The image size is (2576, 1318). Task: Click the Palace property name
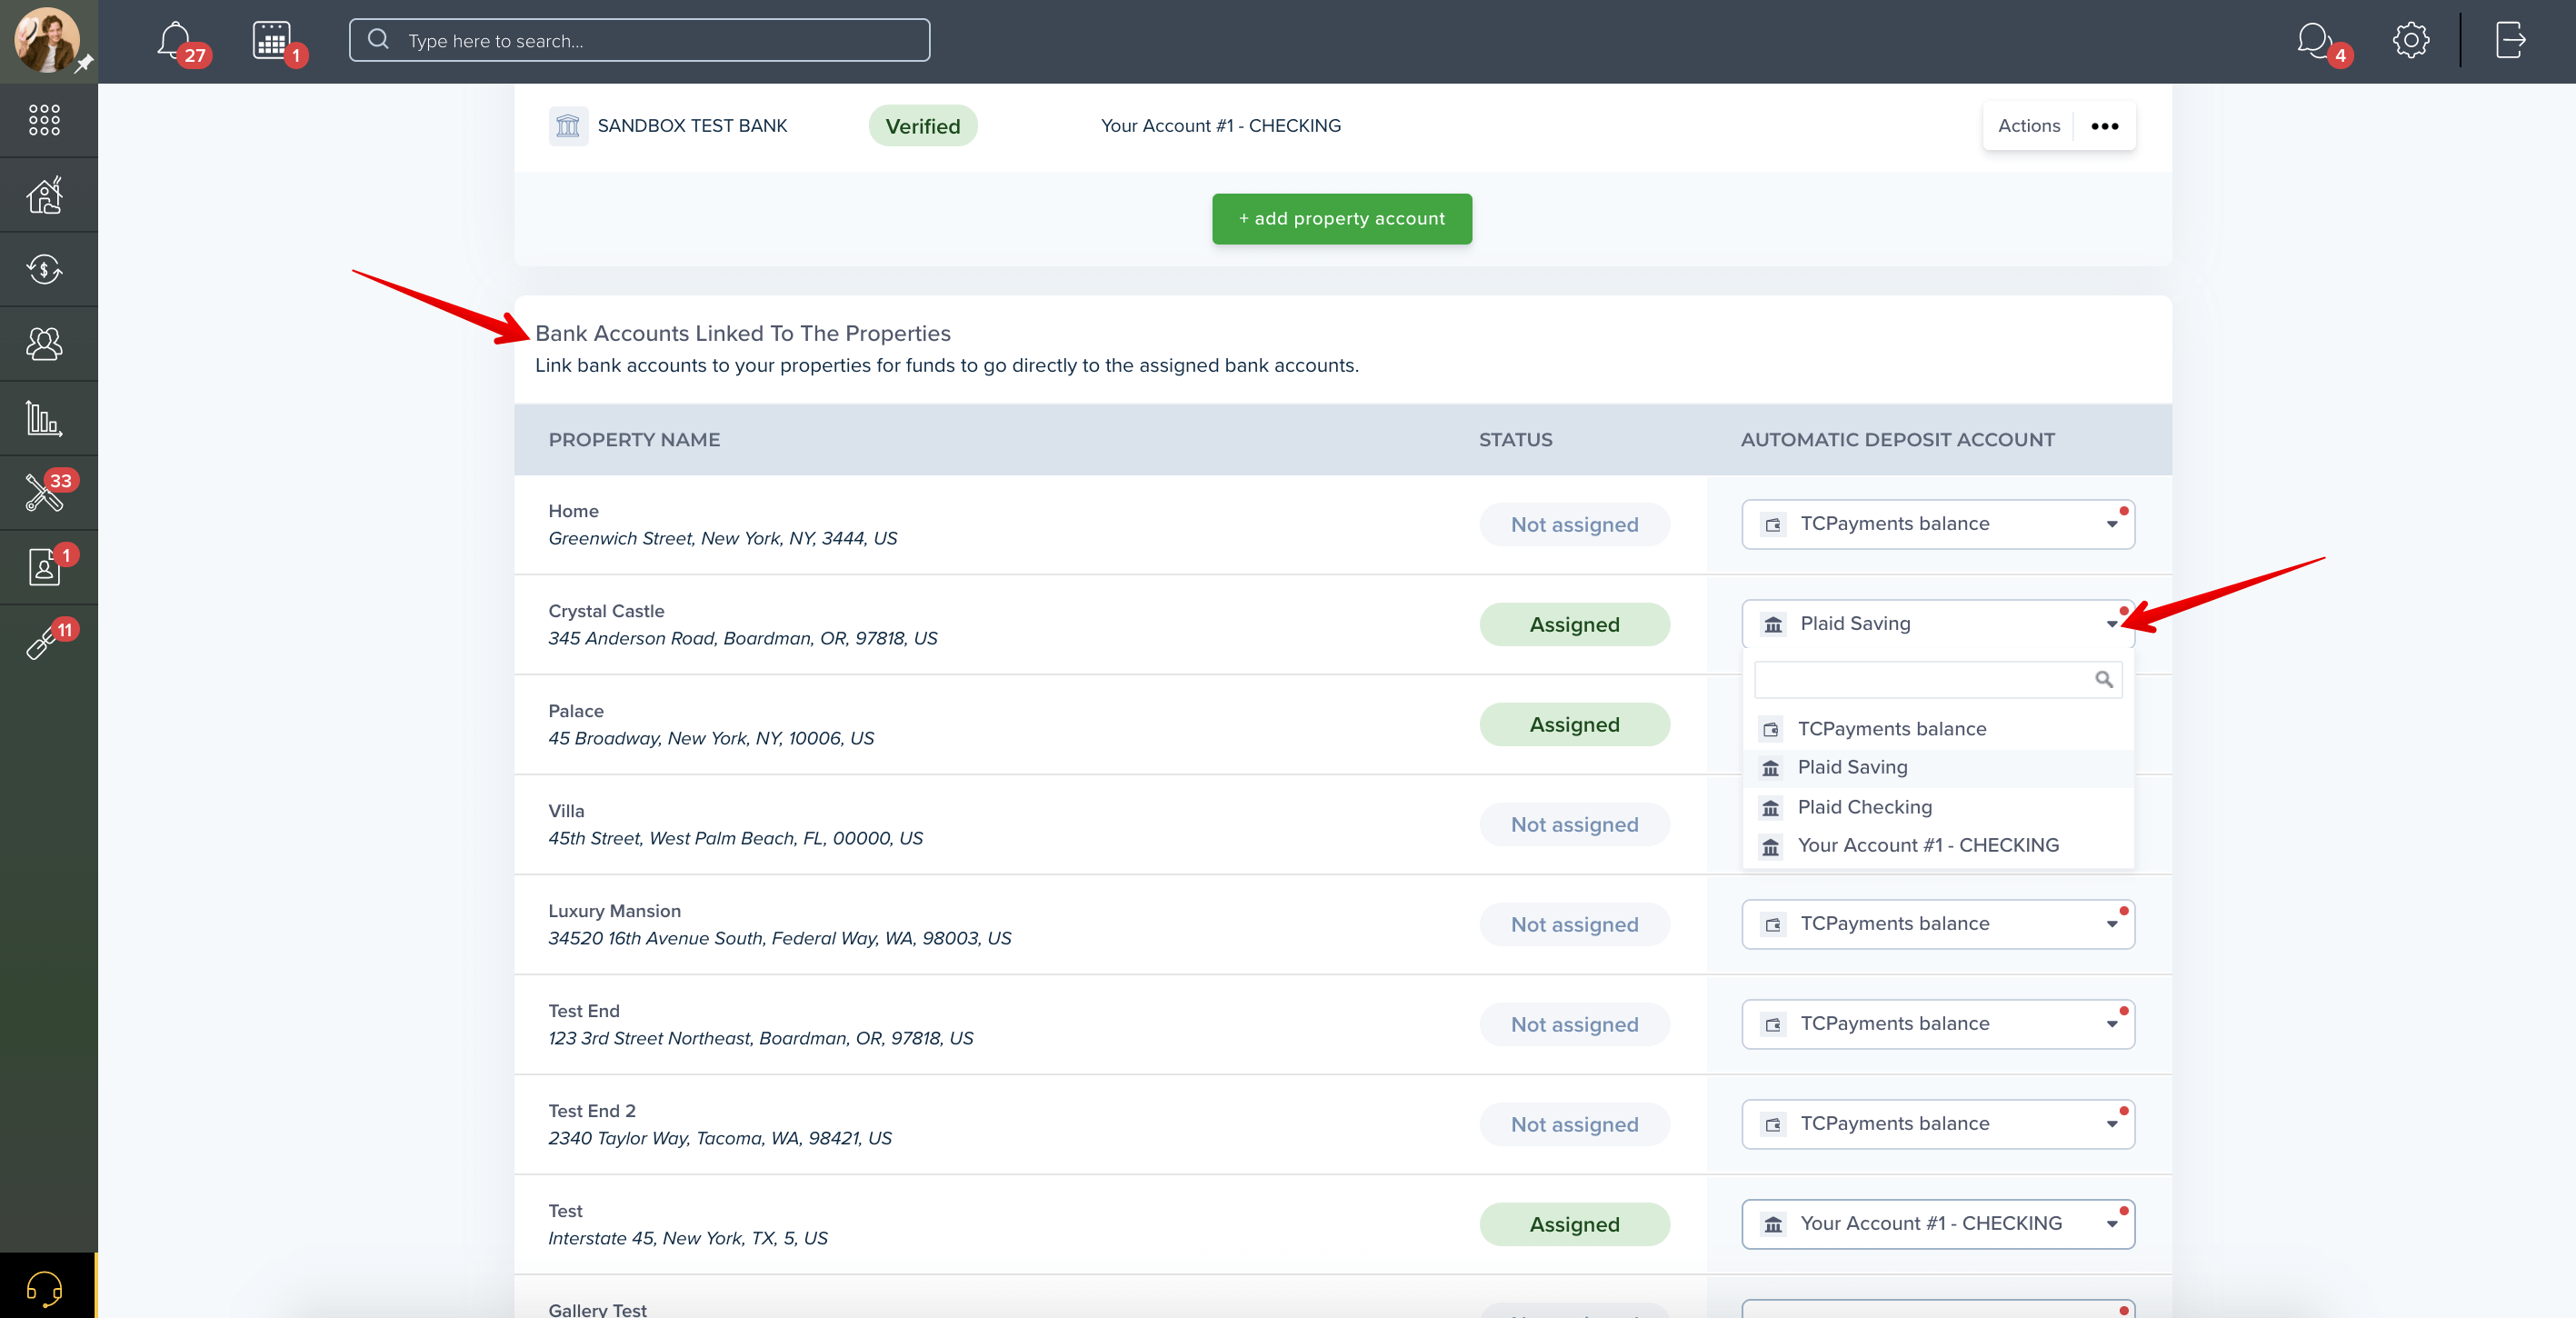(x=576, y=711)
